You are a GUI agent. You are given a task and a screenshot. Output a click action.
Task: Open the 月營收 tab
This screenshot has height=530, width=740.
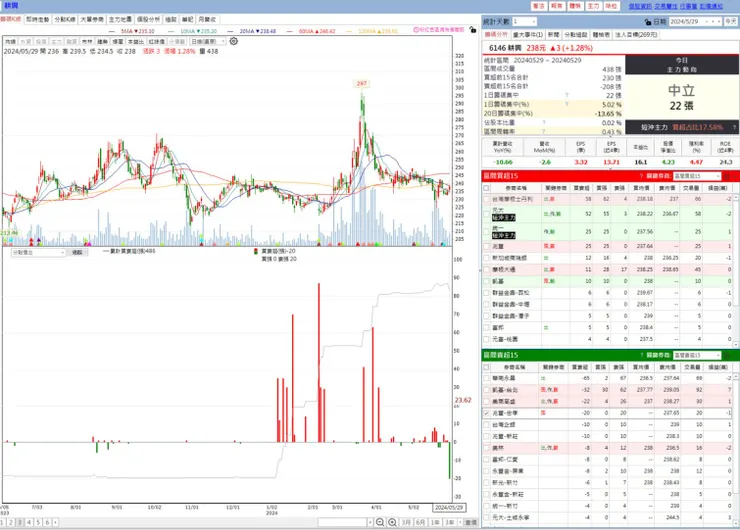point(207,19)
